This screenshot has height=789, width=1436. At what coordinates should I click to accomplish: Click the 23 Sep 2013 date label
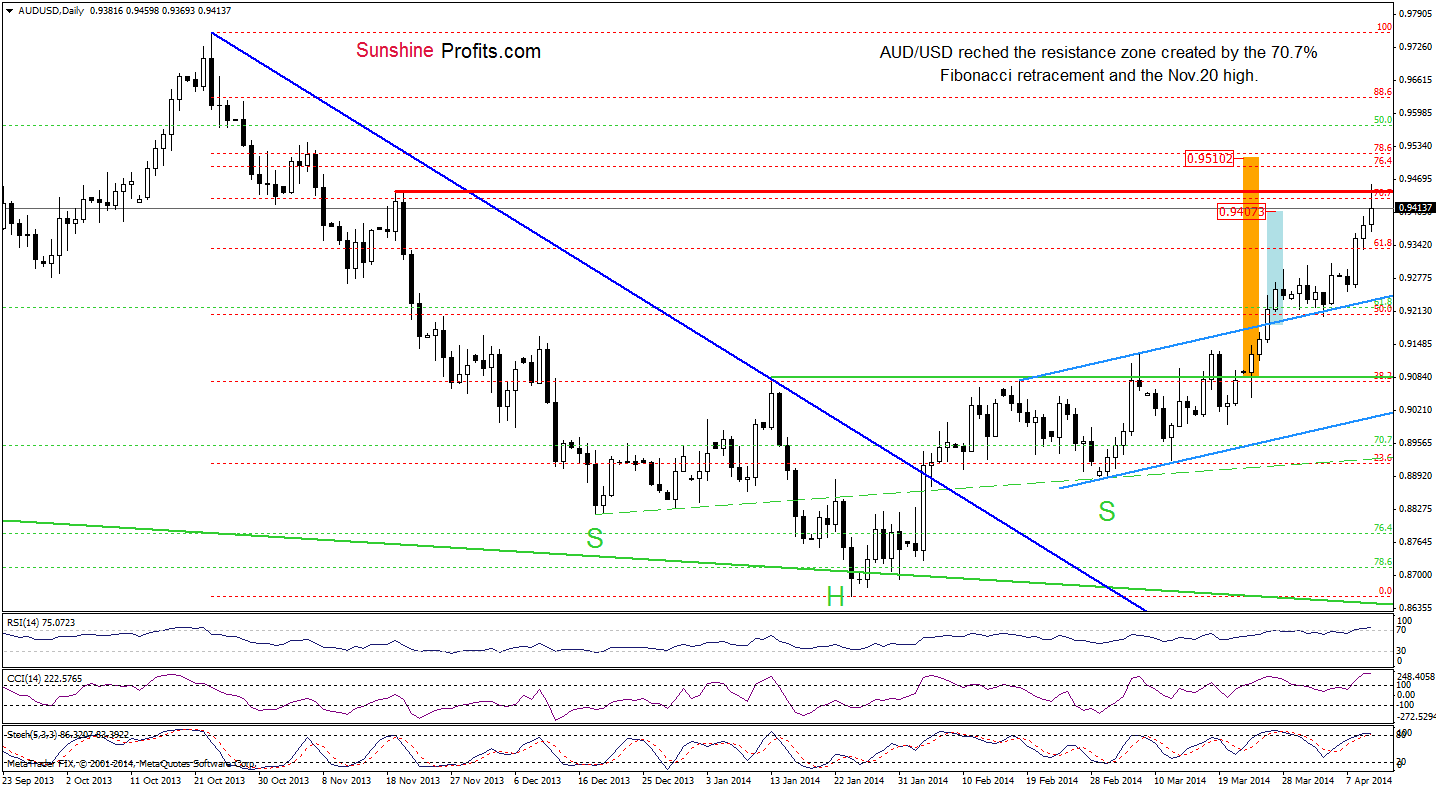(29, 780)
